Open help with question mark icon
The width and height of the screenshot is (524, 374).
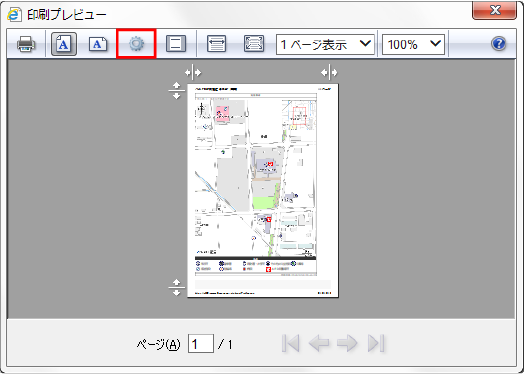coord(498,44)
